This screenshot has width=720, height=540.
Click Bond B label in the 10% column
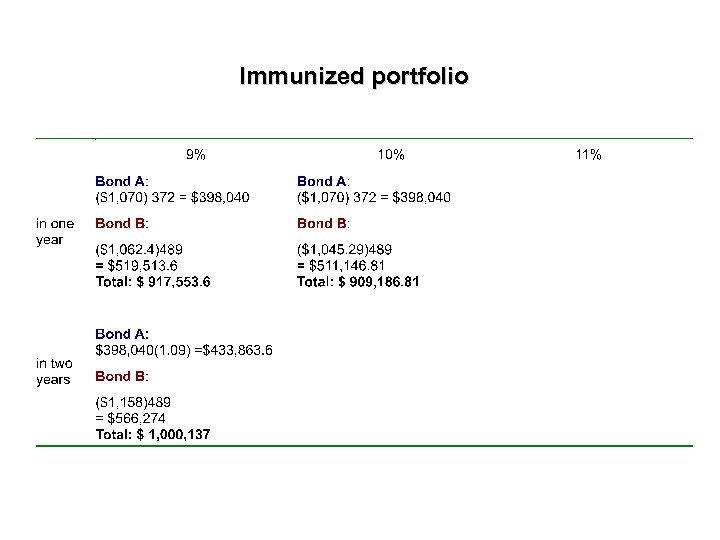[323, 223]
